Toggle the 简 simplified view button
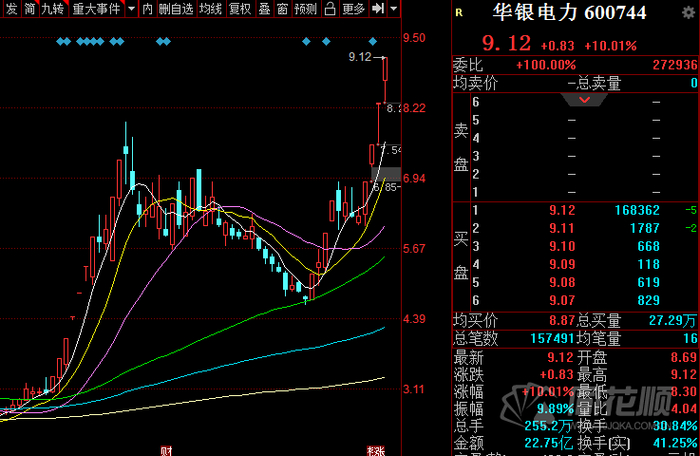Image resolution: width=700 pixels, height=456 pixels. (29, 8)
